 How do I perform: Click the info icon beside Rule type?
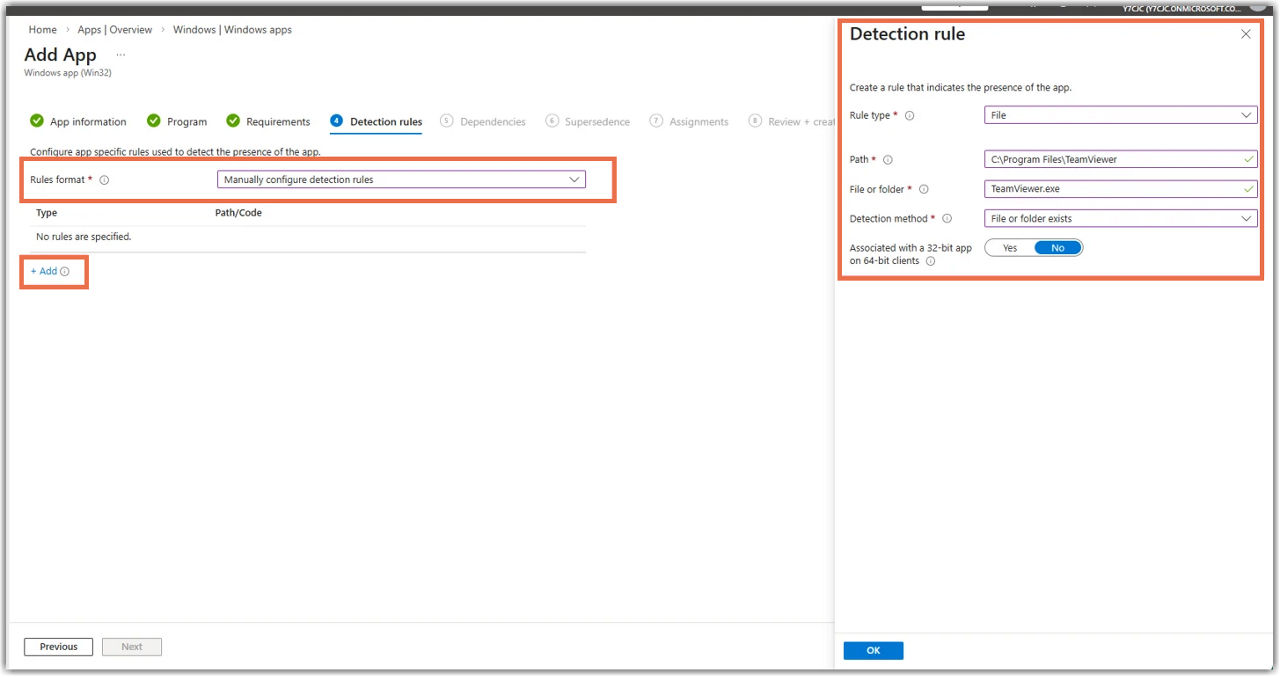[x=911, y=115]
